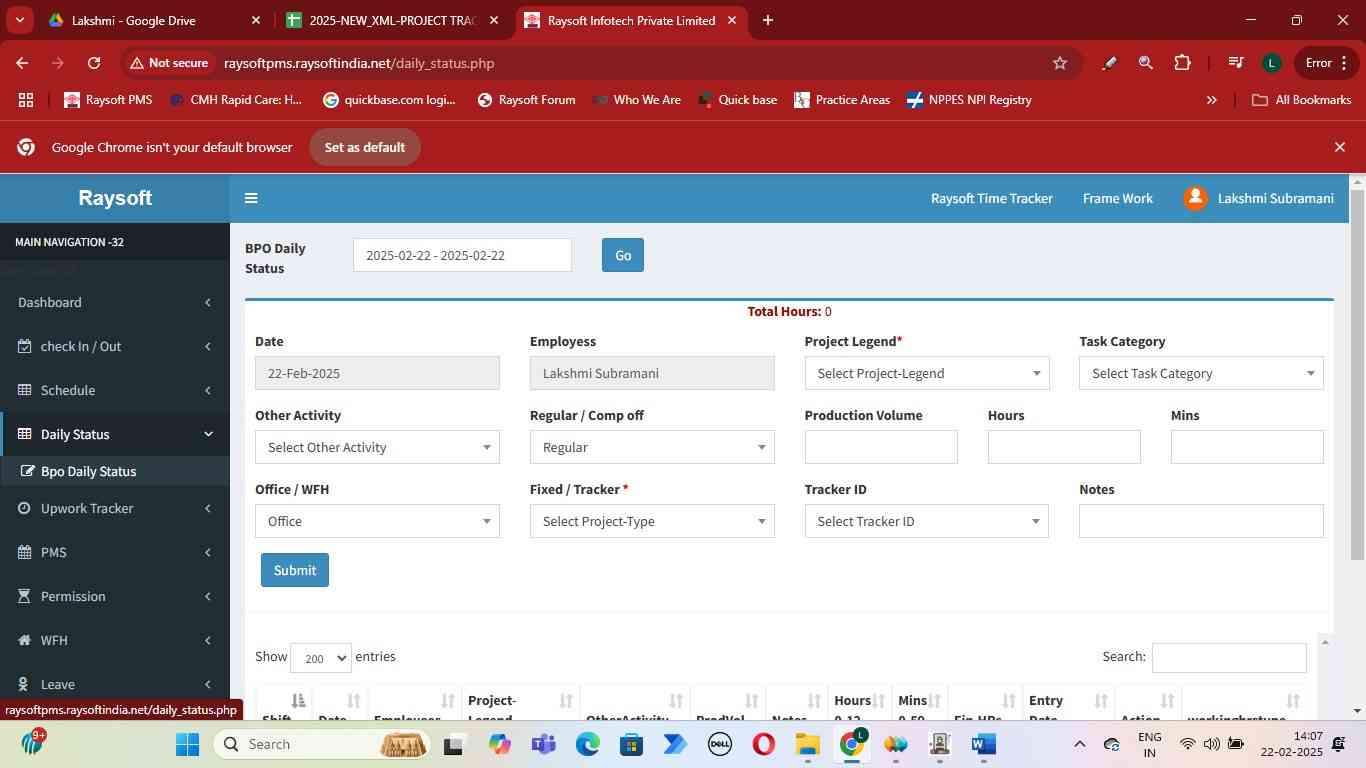Image resolution: width=1366 pixels, height=768 pixels.
Task: Open the Select Task Category dropdown
Action: 1200,373
